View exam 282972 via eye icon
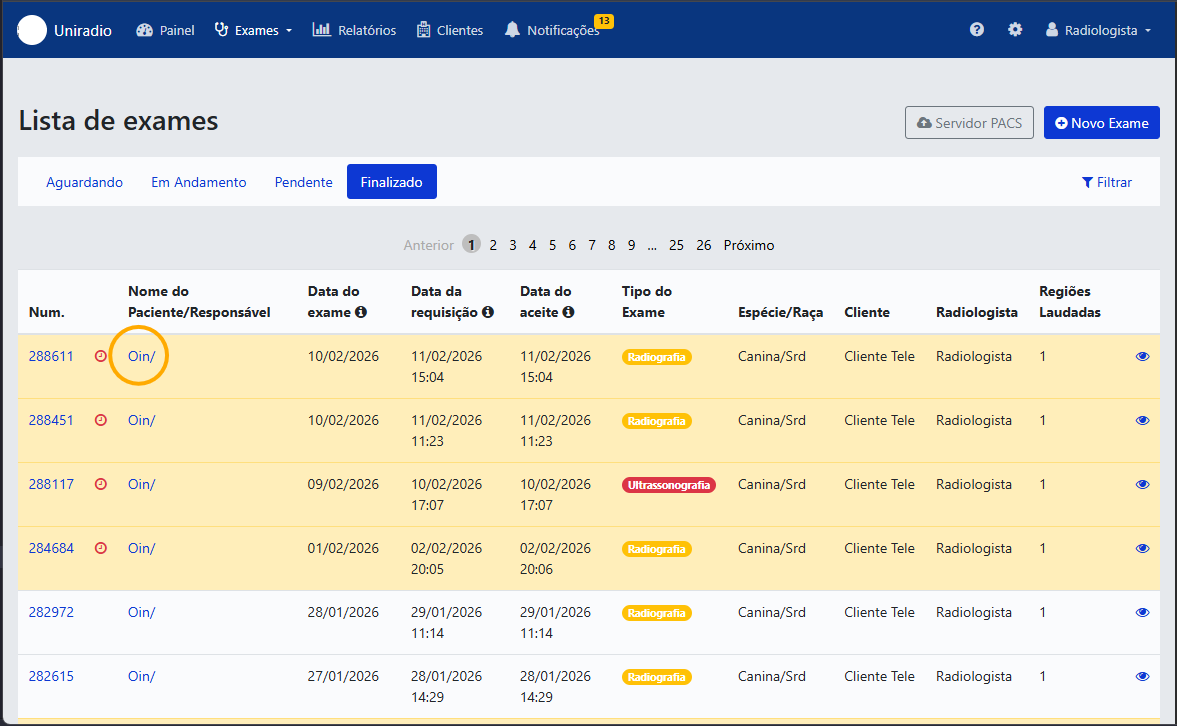This screenshot has width=1177, height=726. coord(1142,613)
